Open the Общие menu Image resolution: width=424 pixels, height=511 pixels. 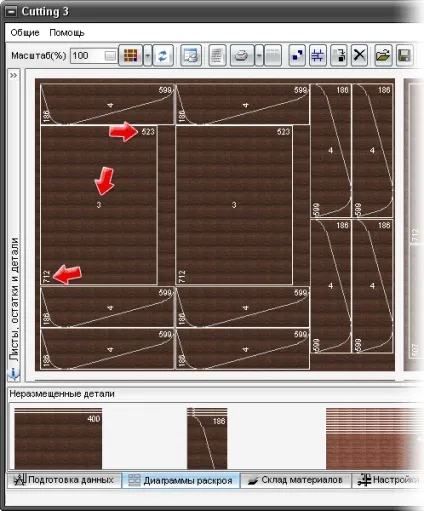coord(25,33)
